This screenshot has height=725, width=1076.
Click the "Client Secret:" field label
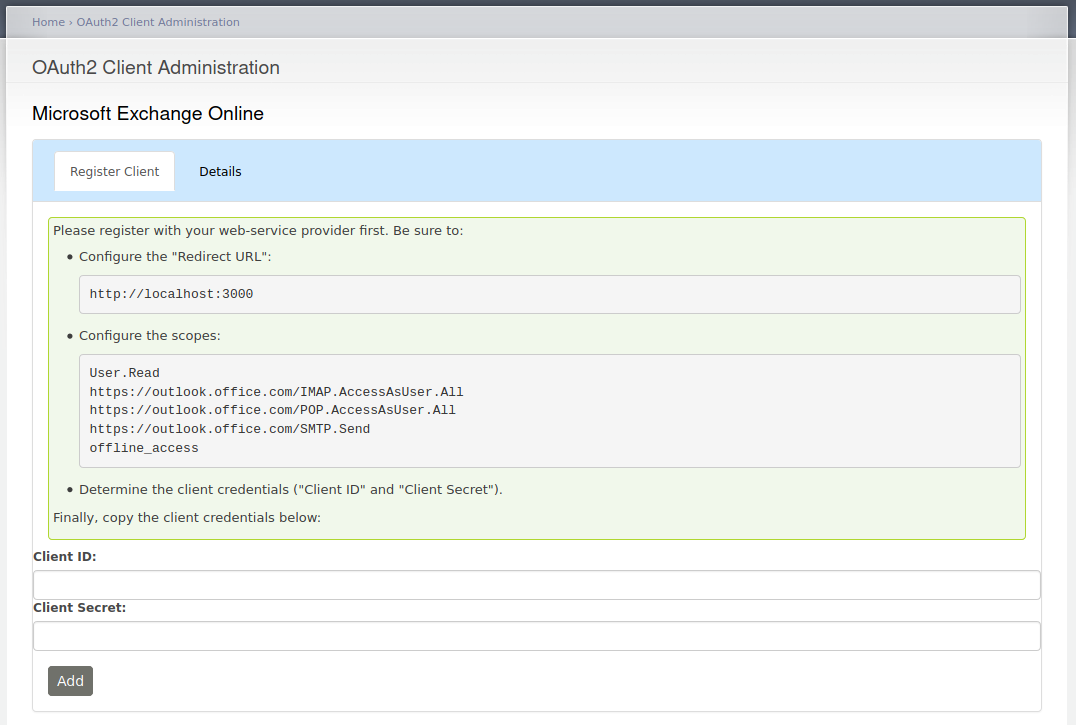point(80,607)
